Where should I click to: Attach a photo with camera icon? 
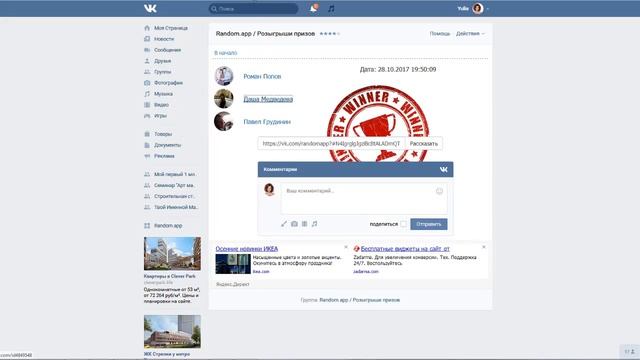(294, 224)
